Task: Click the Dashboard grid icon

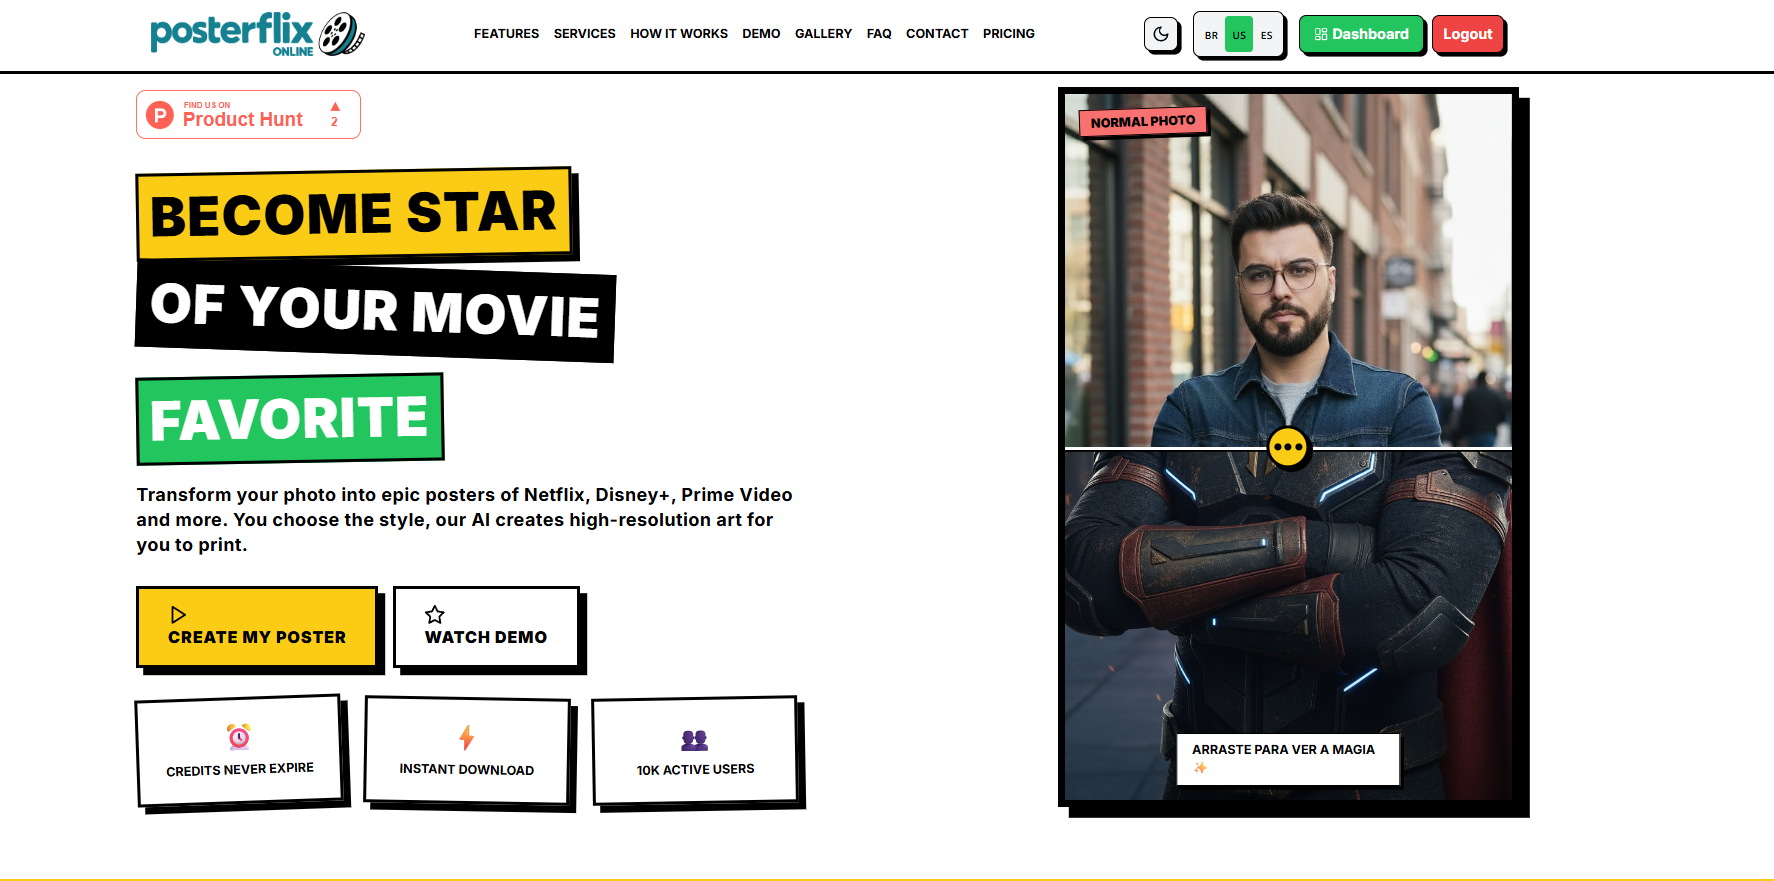Action: click(1321, 34)
